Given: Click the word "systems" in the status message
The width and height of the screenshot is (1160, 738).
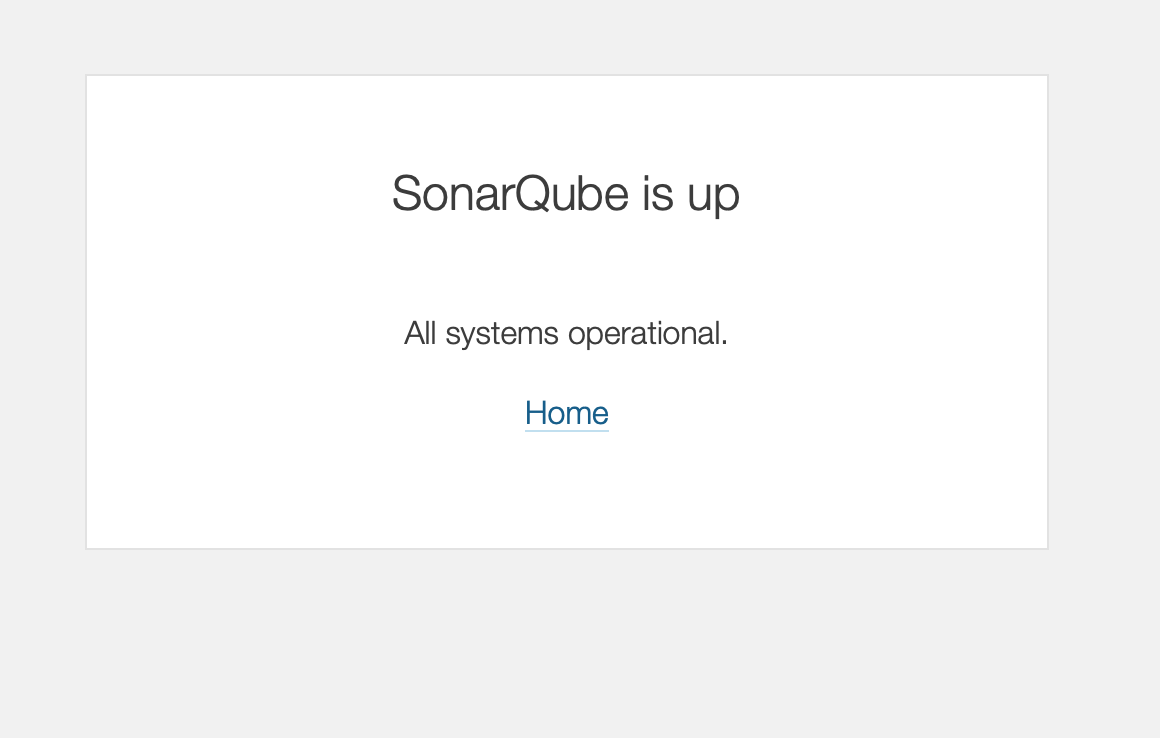Looking at the screenshot, I should 503,334.
